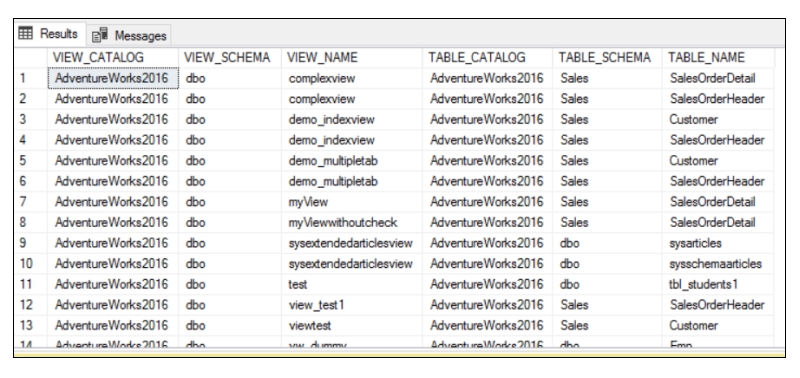This screenshot has height=378, width=800.
Task: Click the TABLE_NAME column header
Action: tap(718, 58)
